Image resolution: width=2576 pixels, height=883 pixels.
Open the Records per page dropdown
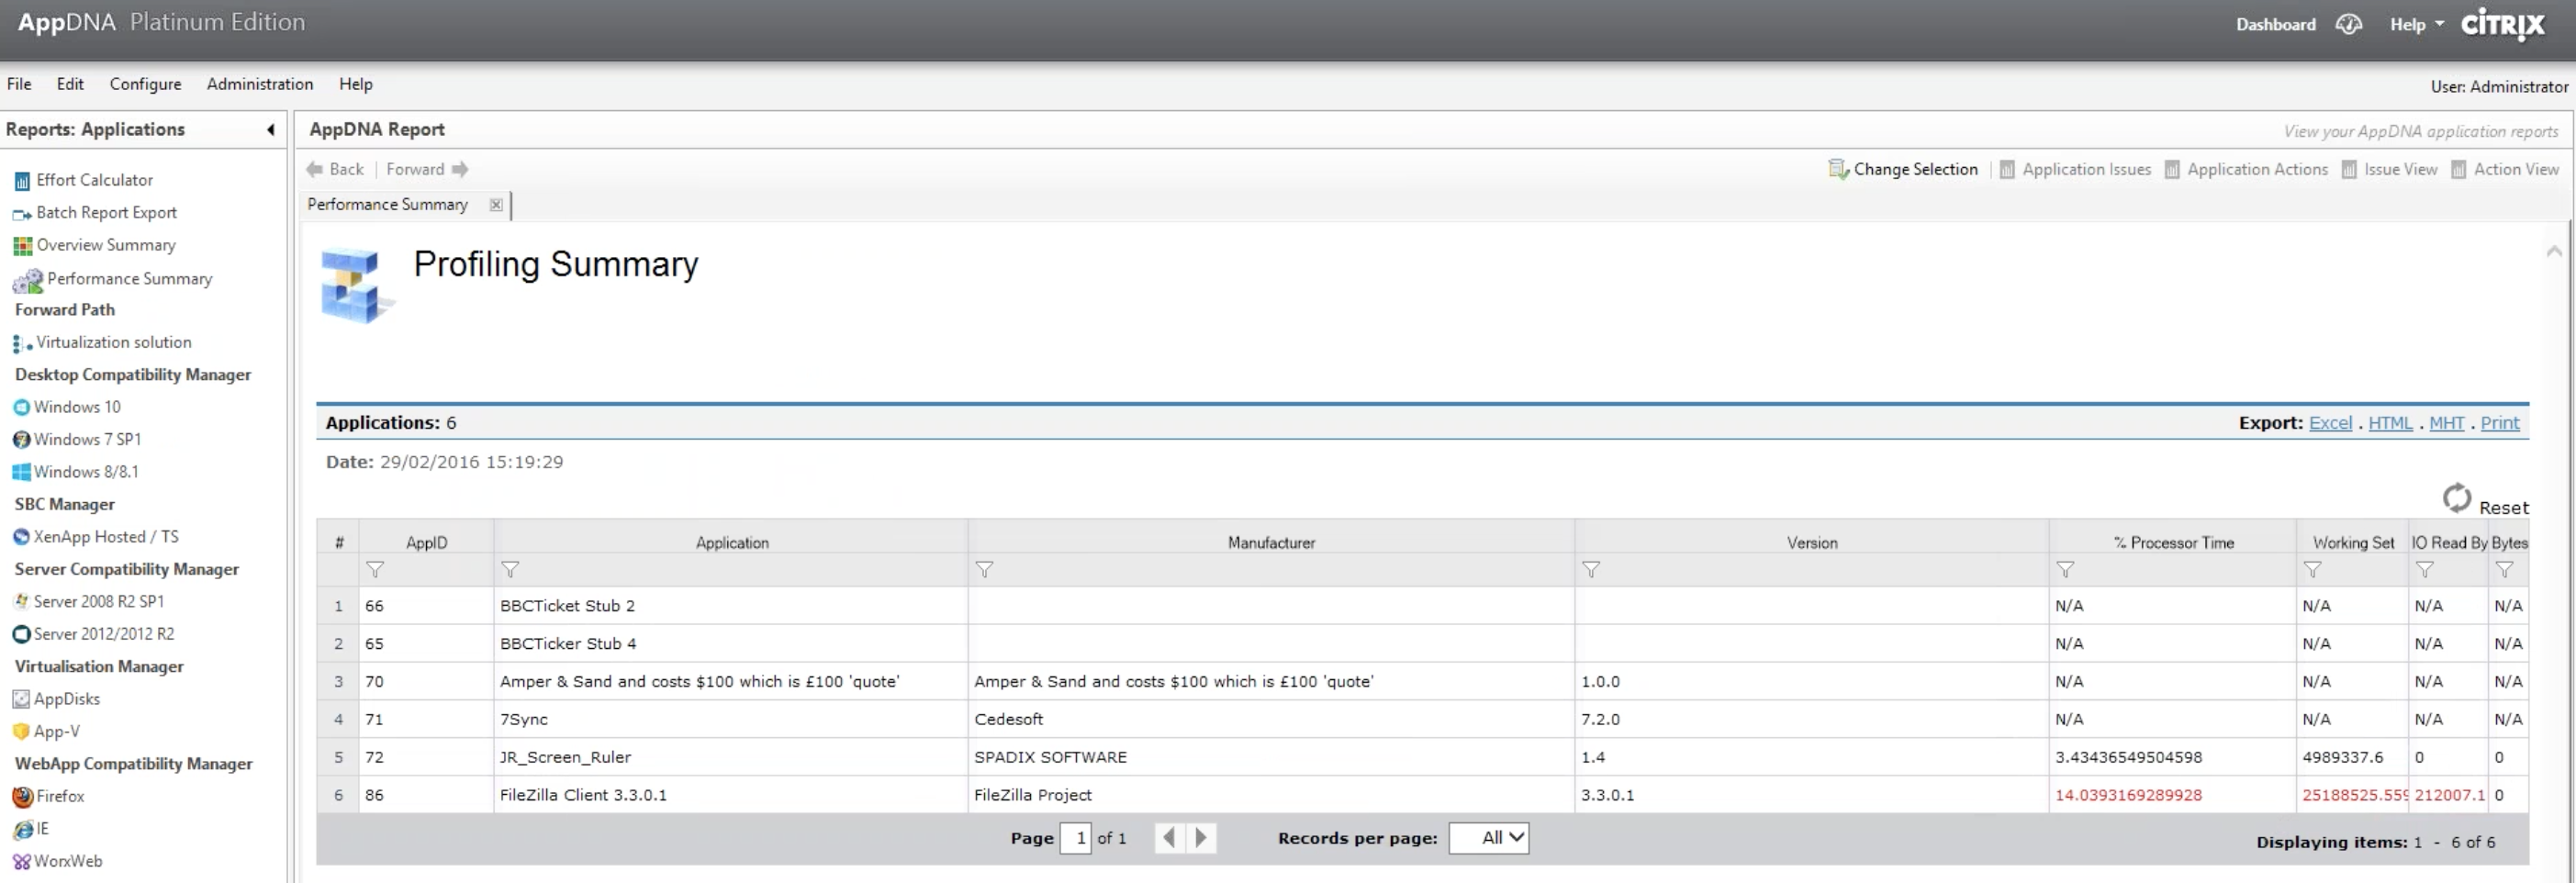pyautogui.click(x=1489, y=838)
